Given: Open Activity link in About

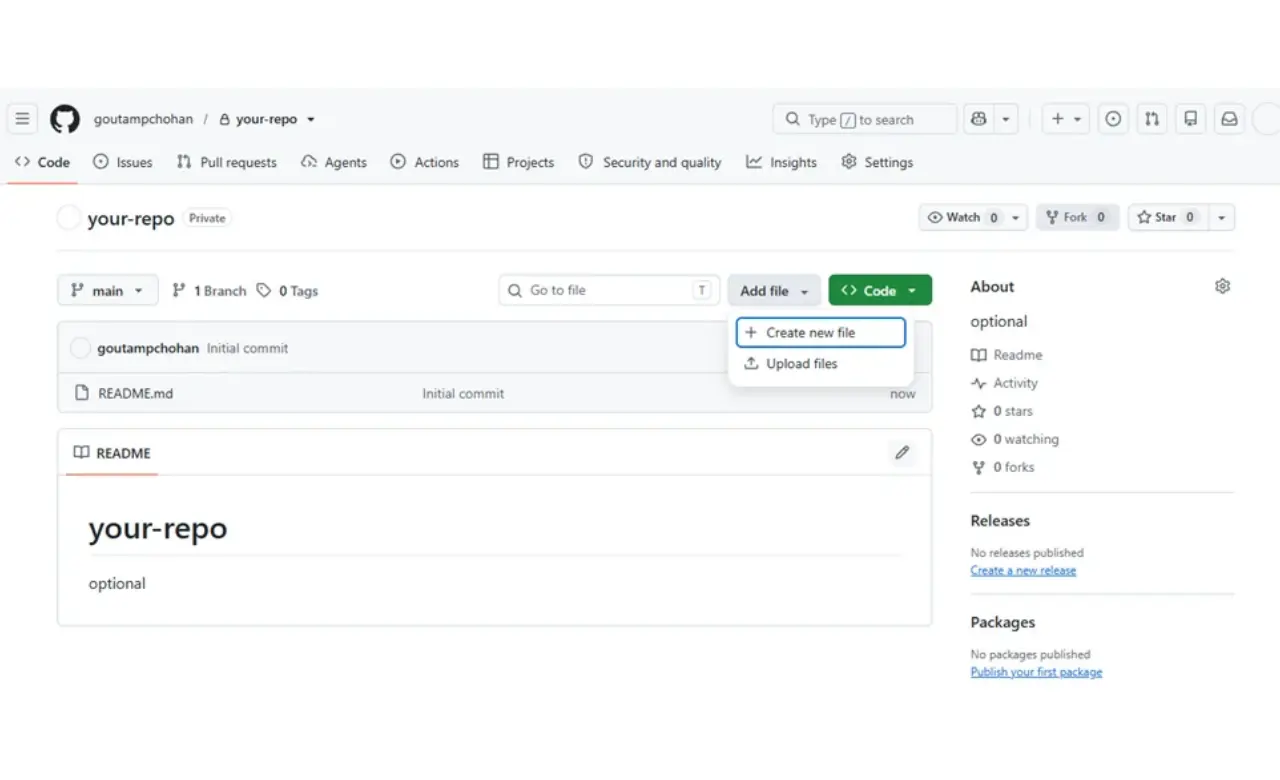Looking at the screenshot, I should (1005, 383).
